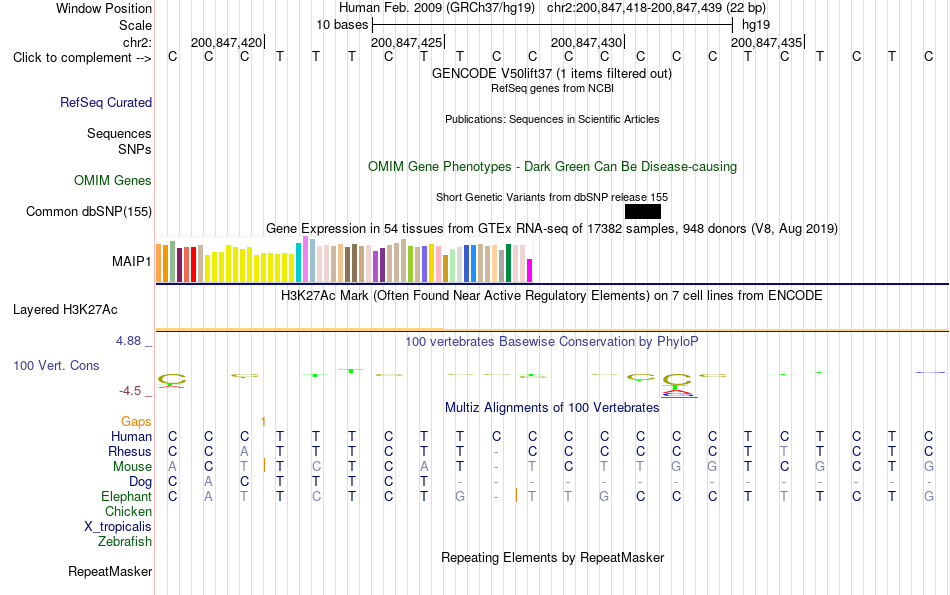Click the chr2:200,847,418-200,847,439 (22 bp) text
950x595 pixels.
pyautogui.click(x=656, y=8)
